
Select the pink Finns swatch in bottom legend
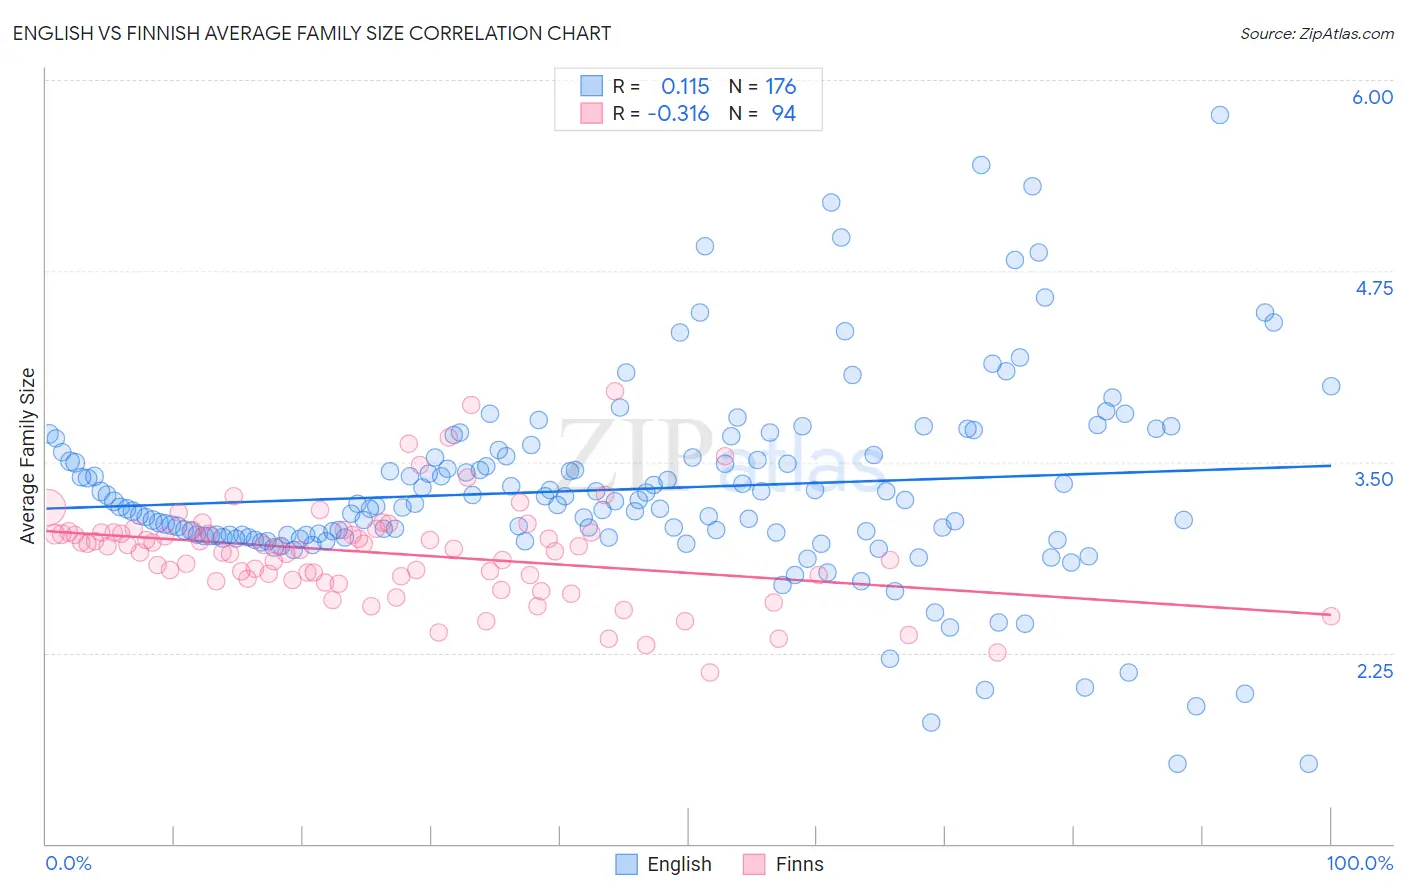[x=754, y=864]
